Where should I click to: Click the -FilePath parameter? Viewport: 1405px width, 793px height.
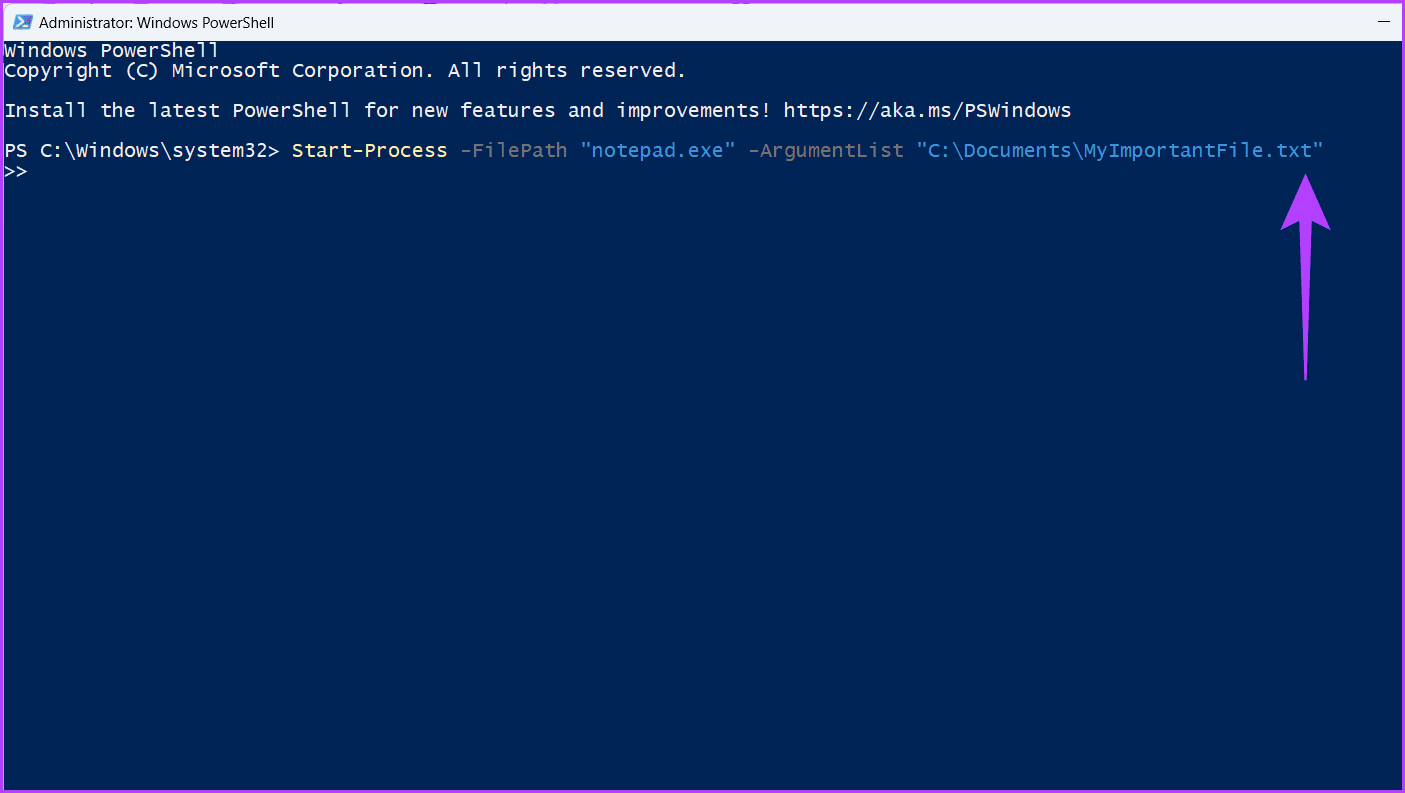[x=514, y=150]
